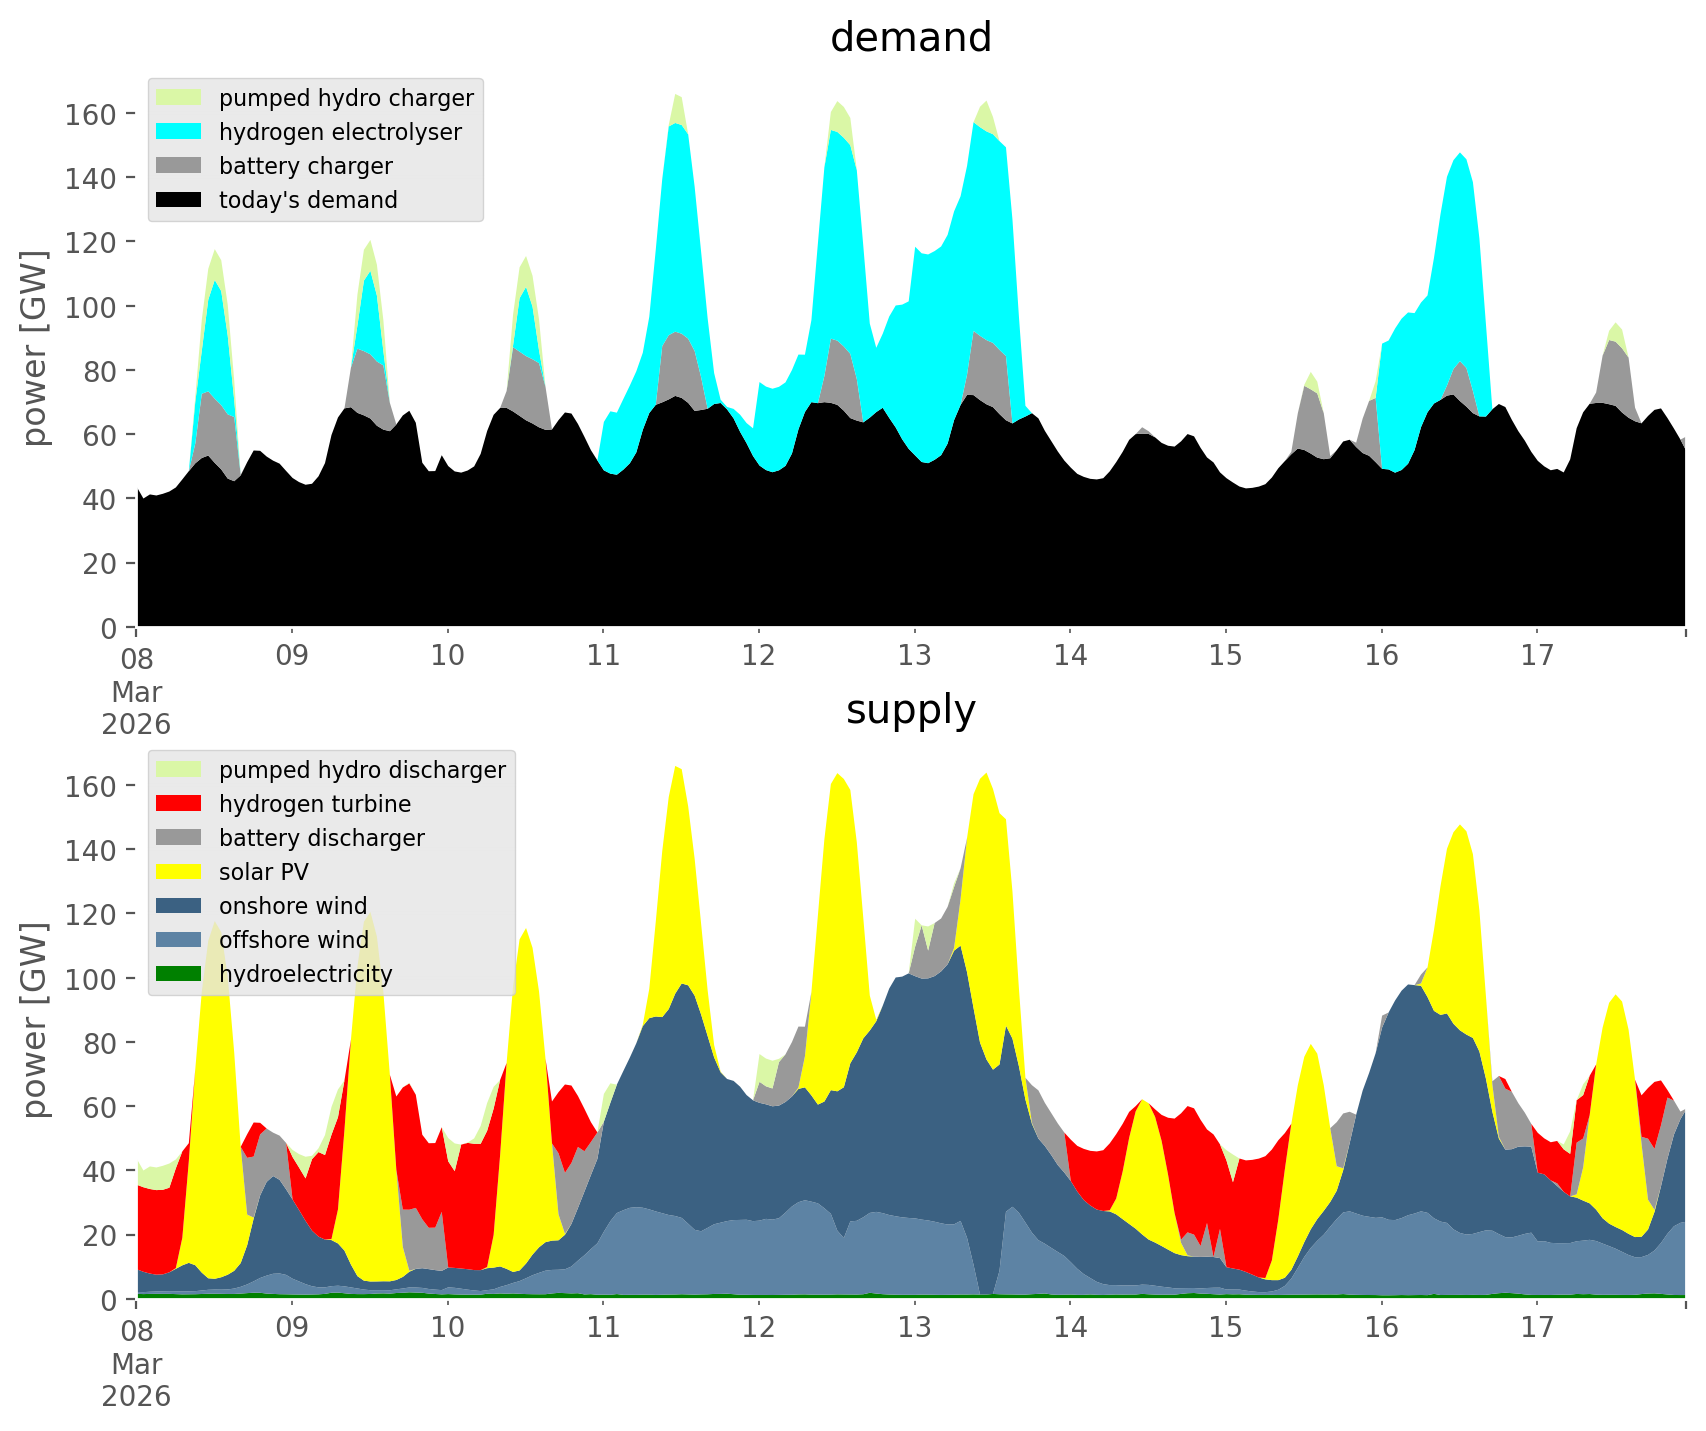Select the offshore wind legend swatch
The image size is (1706, 1431).
pyautogui.click(x=179, y=940)
